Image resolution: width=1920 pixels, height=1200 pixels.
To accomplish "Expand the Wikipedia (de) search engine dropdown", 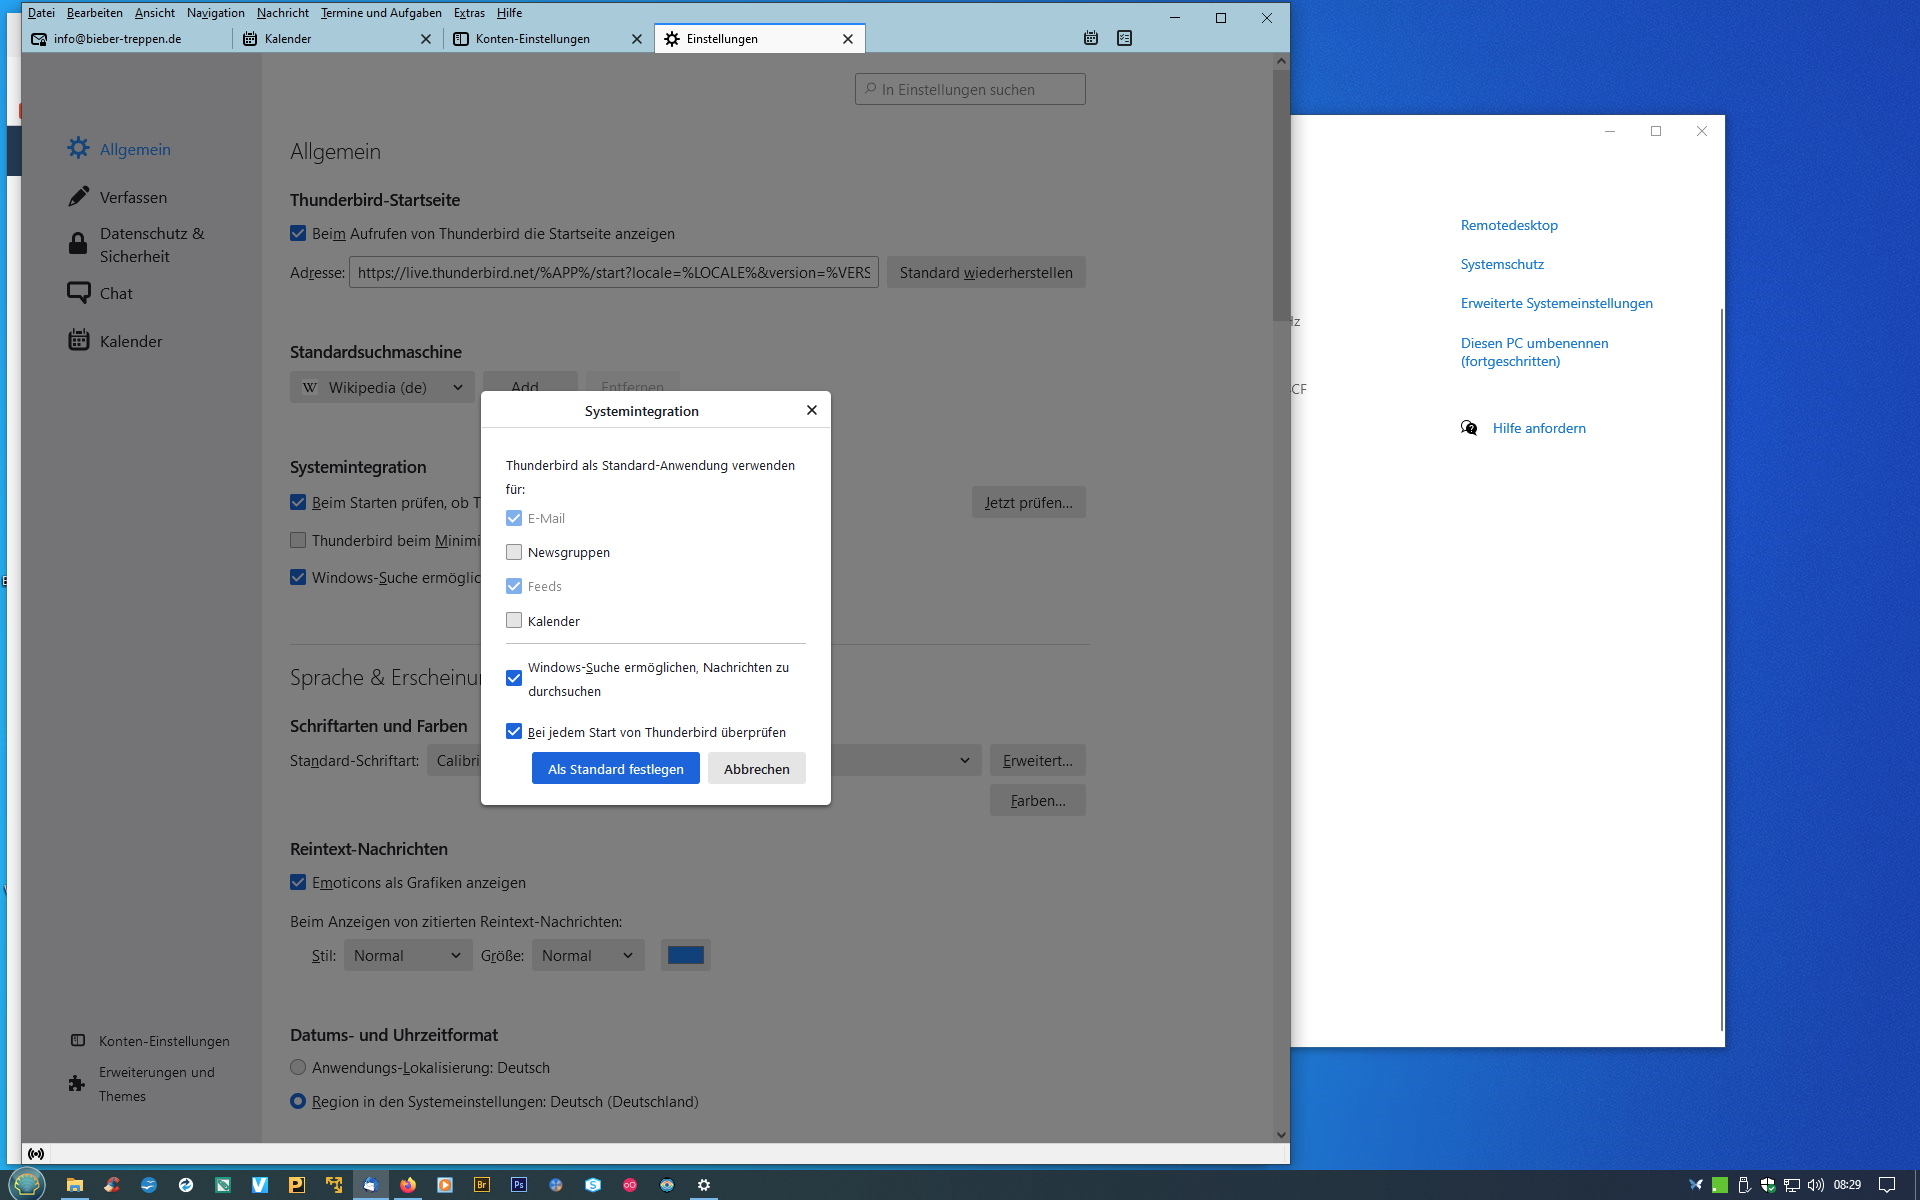I will 382,388.
